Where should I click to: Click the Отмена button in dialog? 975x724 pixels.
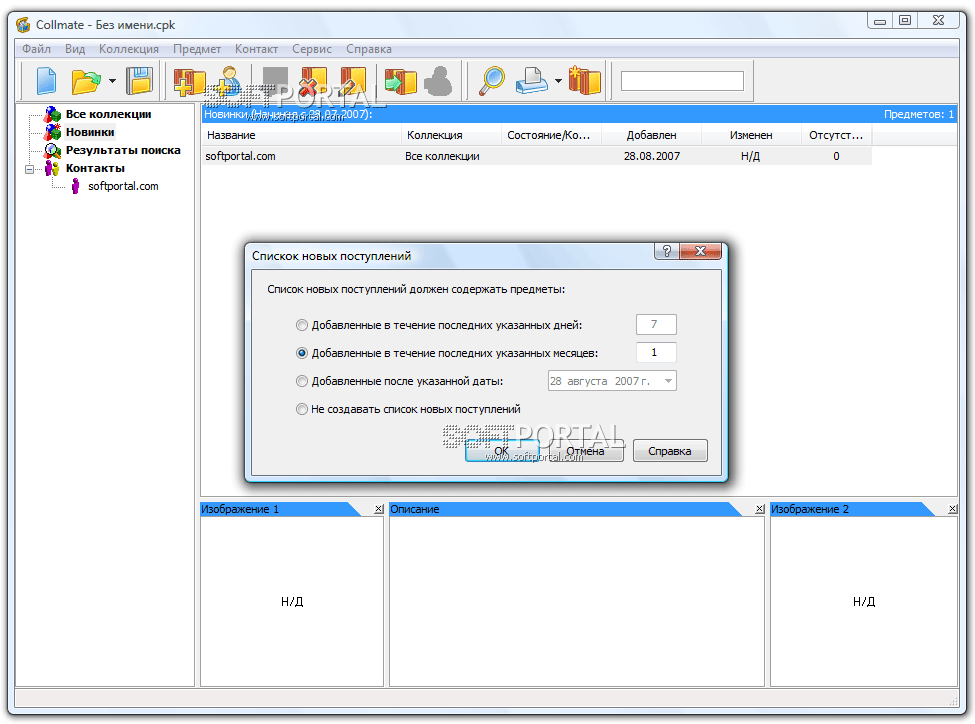pyautogui.click(x=586, y=451)
